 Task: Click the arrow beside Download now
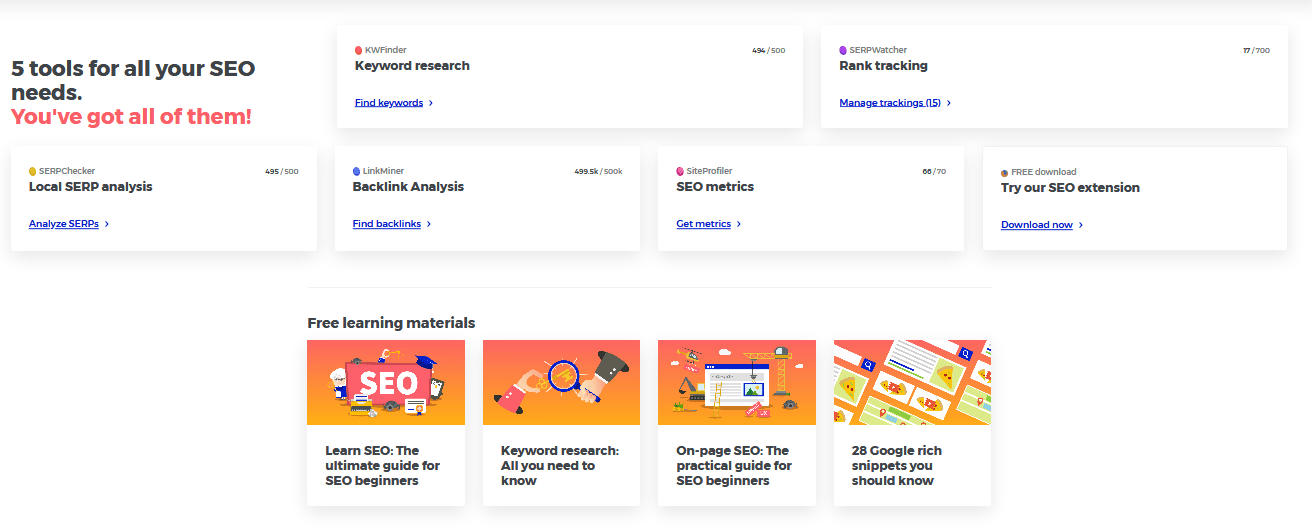1081,226
